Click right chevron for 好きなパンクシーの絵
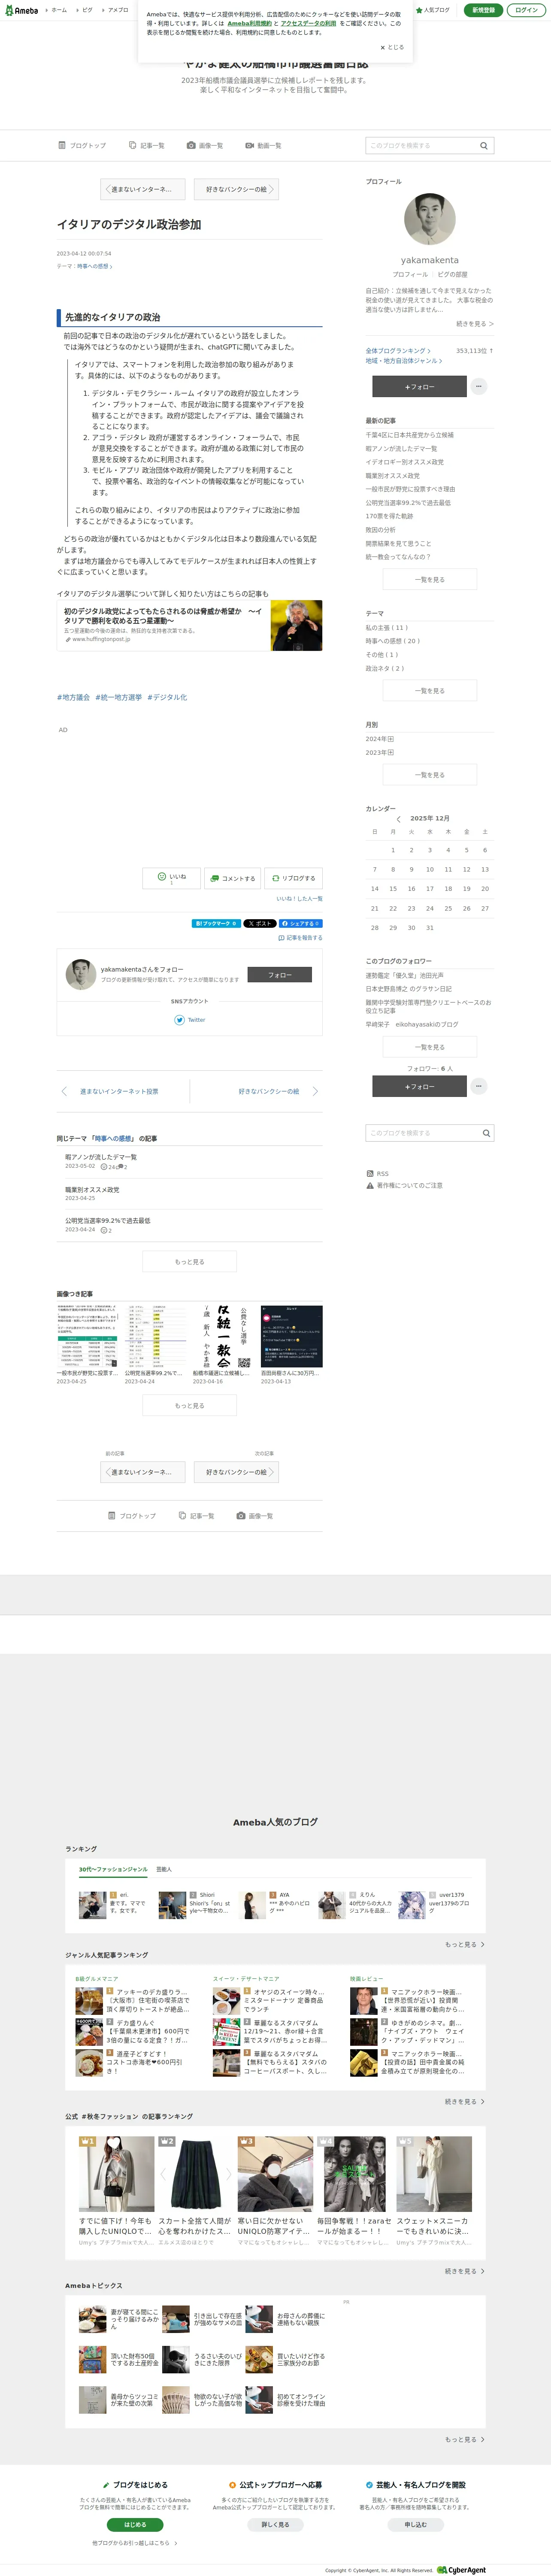Screen dimensions: 551x2576 coord(315,1091)
